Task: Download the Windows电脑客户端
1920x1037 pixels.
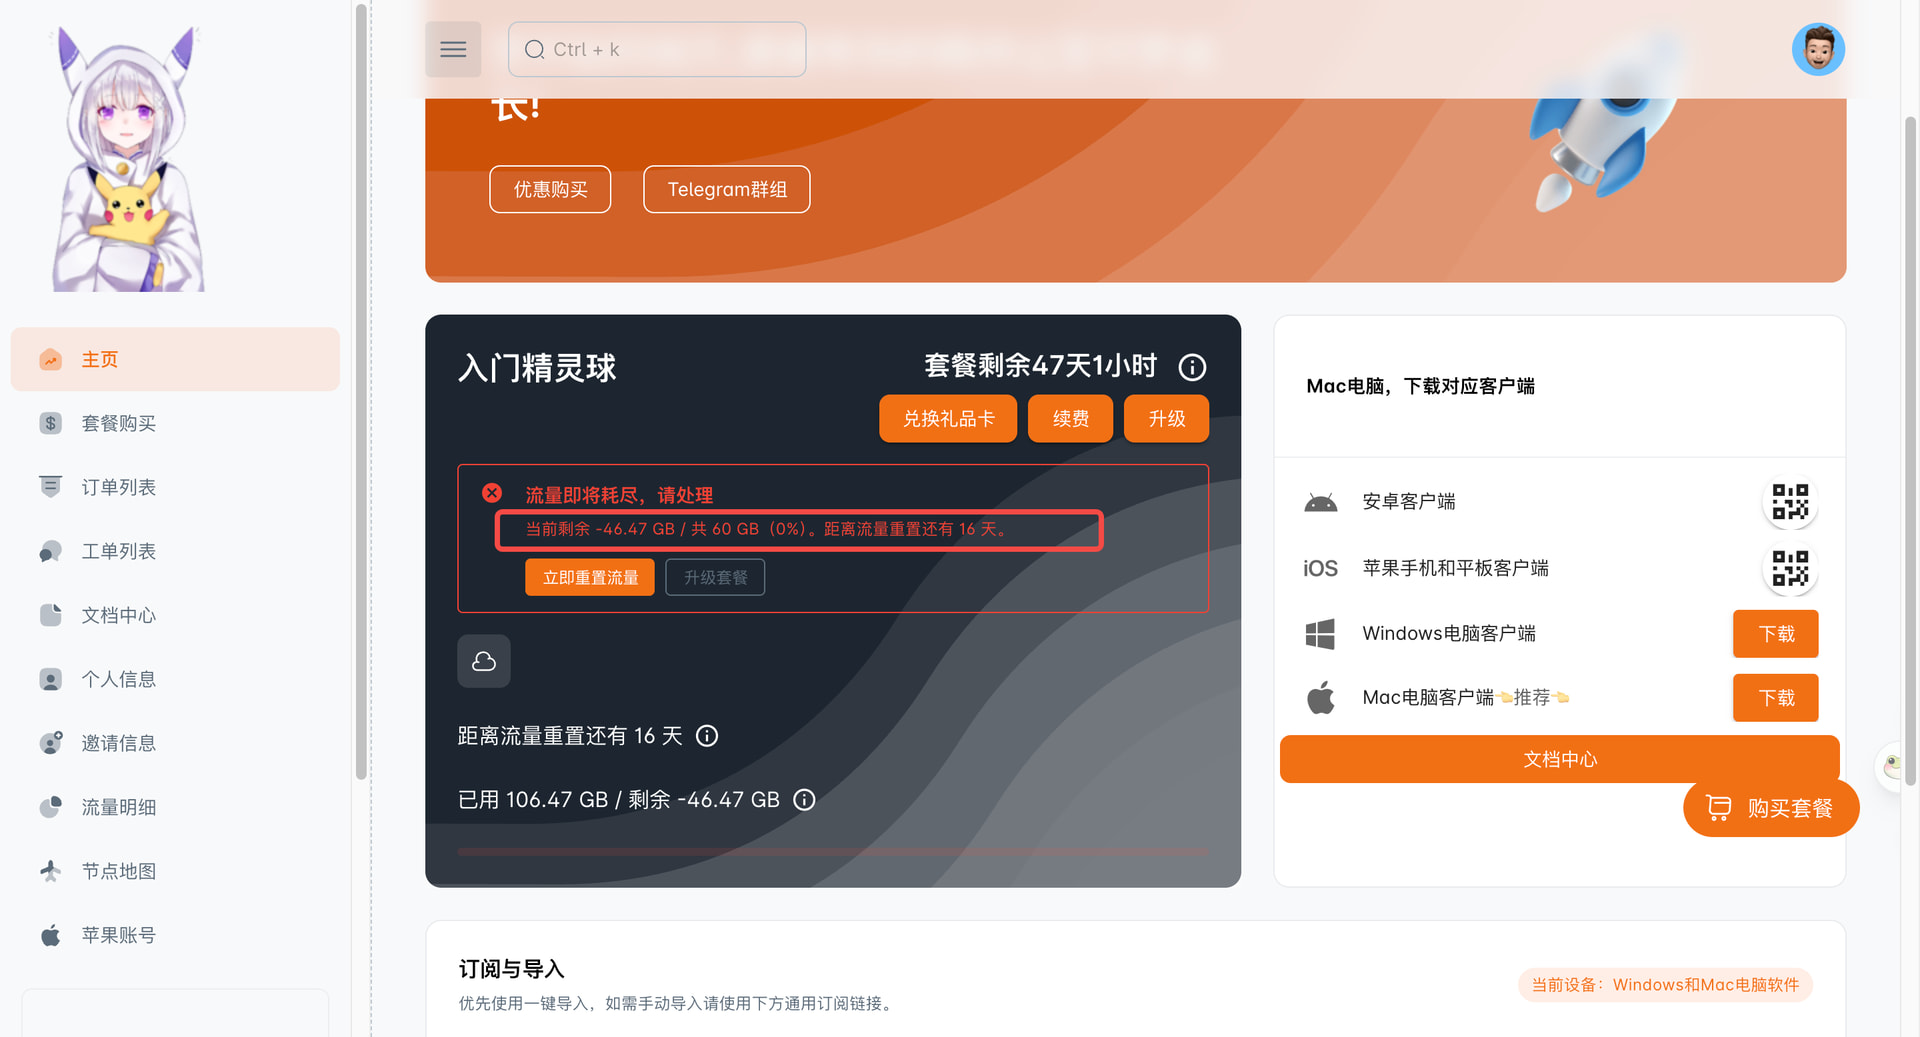Action: [x=1775, y=634]
